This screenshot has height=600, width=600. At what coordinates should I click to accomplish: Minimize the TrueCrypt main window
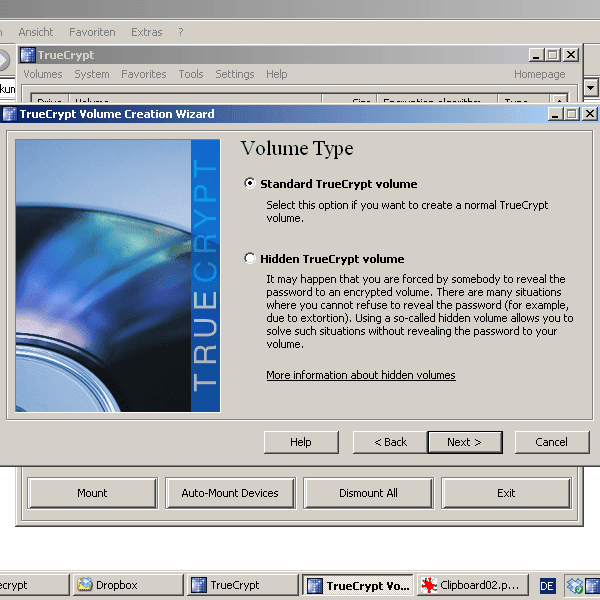[536, 55]
